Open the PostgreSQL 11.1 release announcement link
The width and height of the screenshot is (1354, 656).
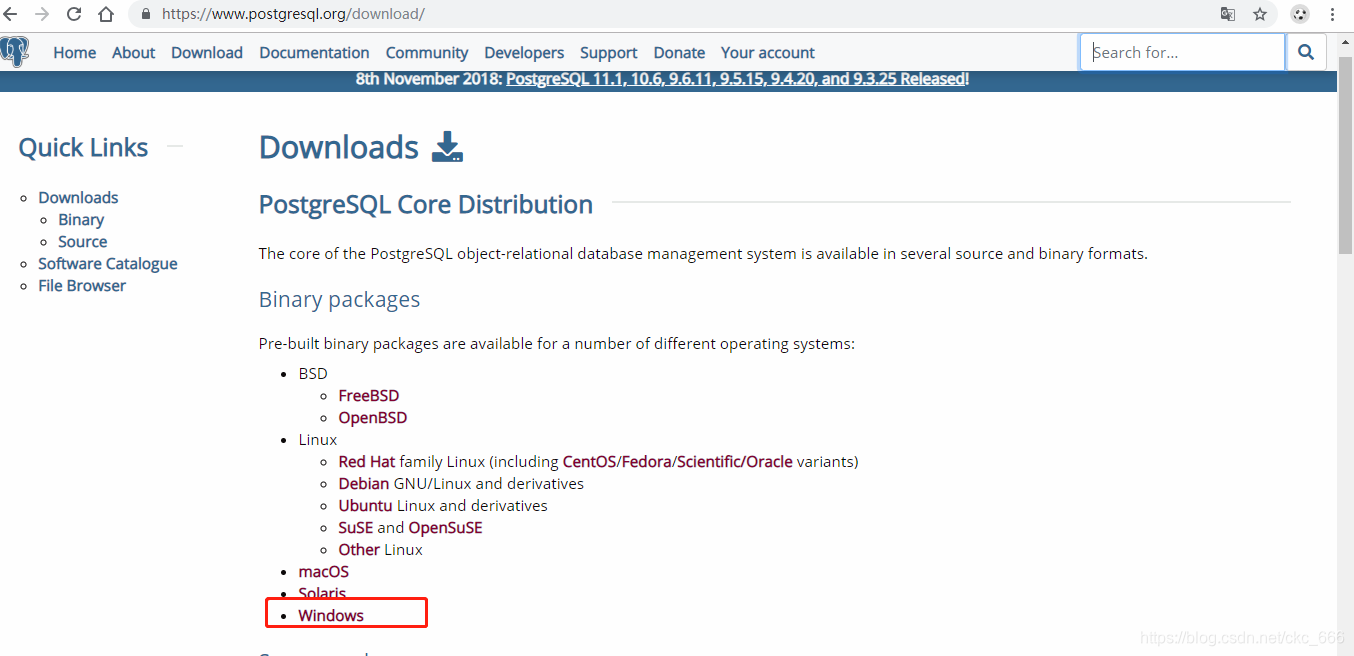click(736, 79)
